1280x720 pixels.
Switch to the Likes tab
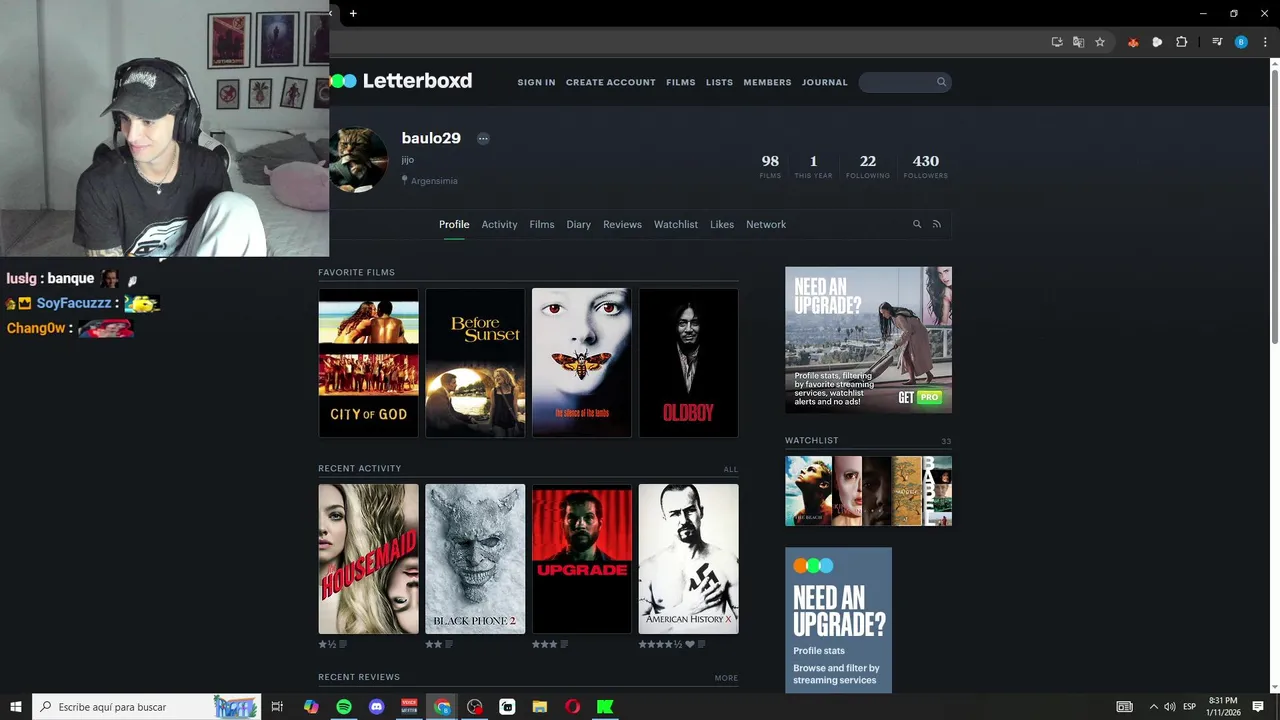[x=722, y=224]
